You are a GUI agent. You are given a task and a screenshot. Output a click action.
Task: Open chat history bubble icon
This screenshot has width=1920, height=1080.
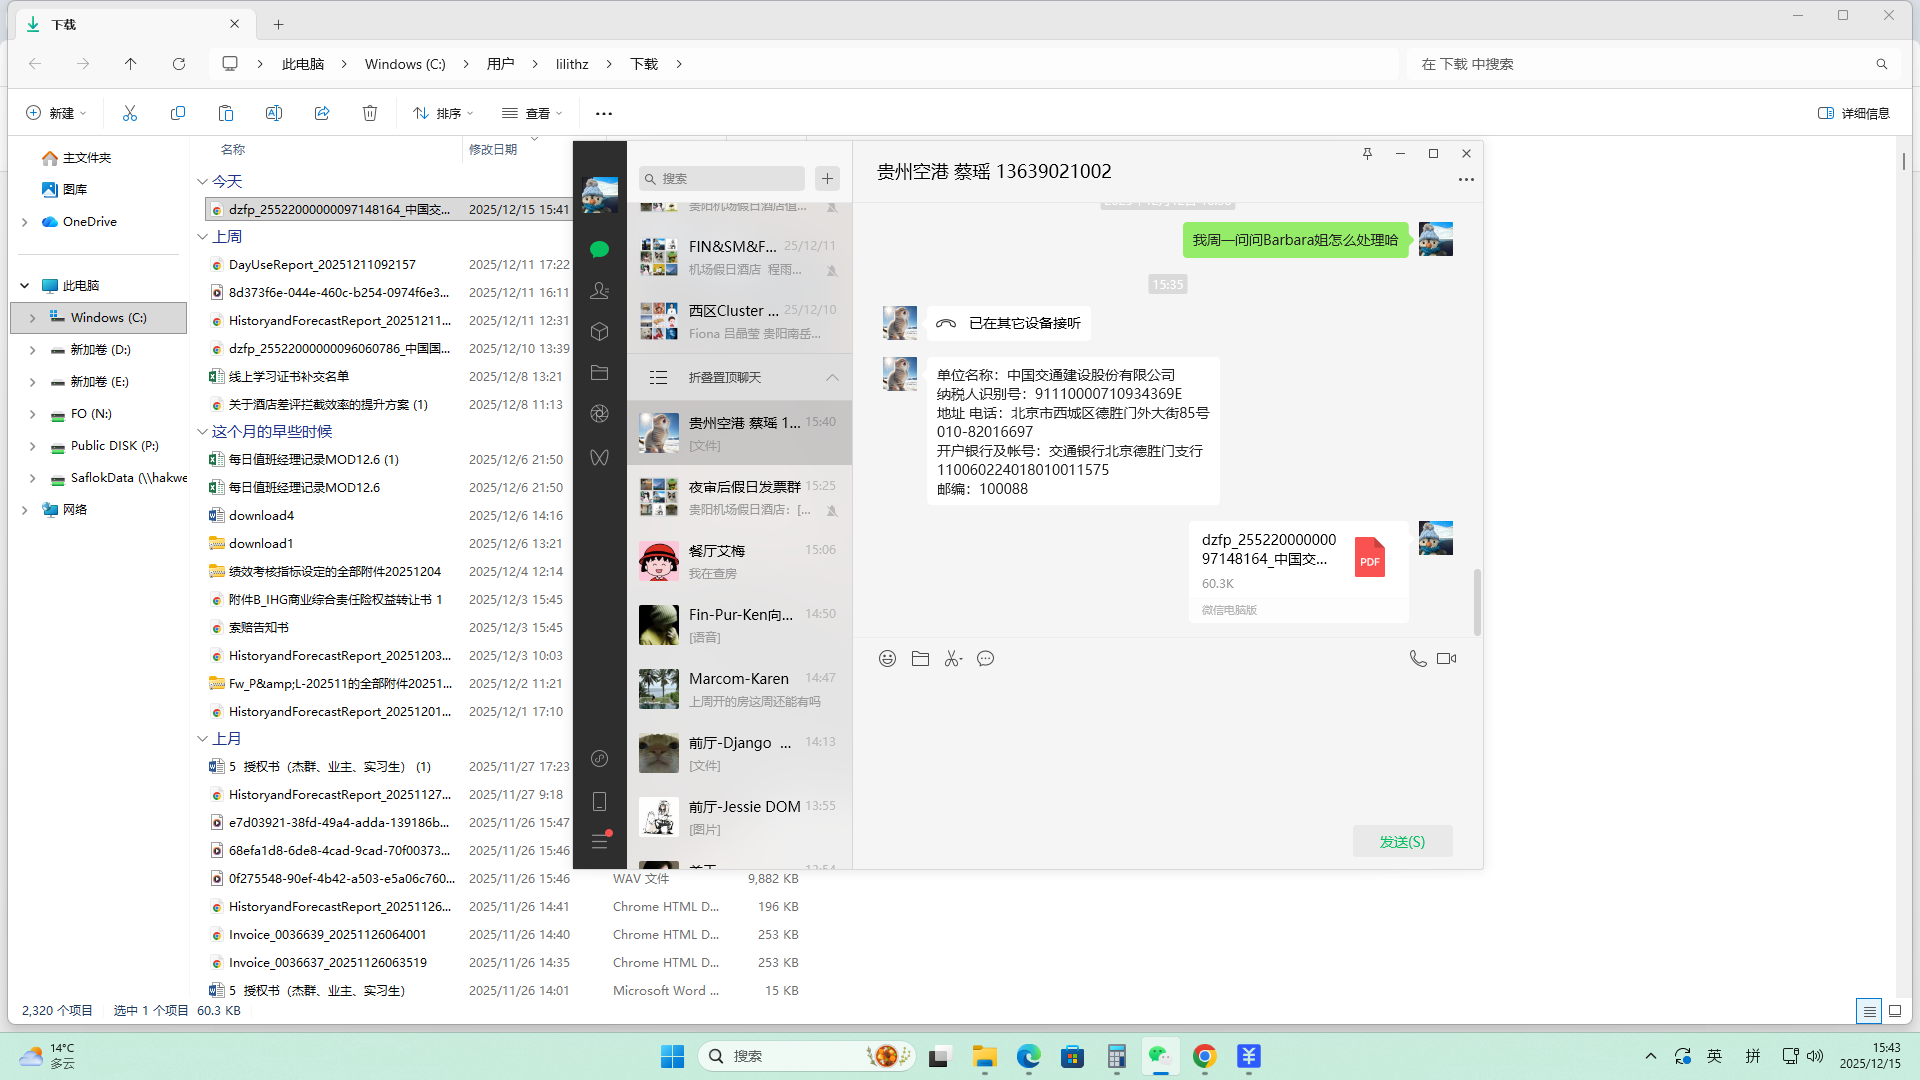pos(985,658)
